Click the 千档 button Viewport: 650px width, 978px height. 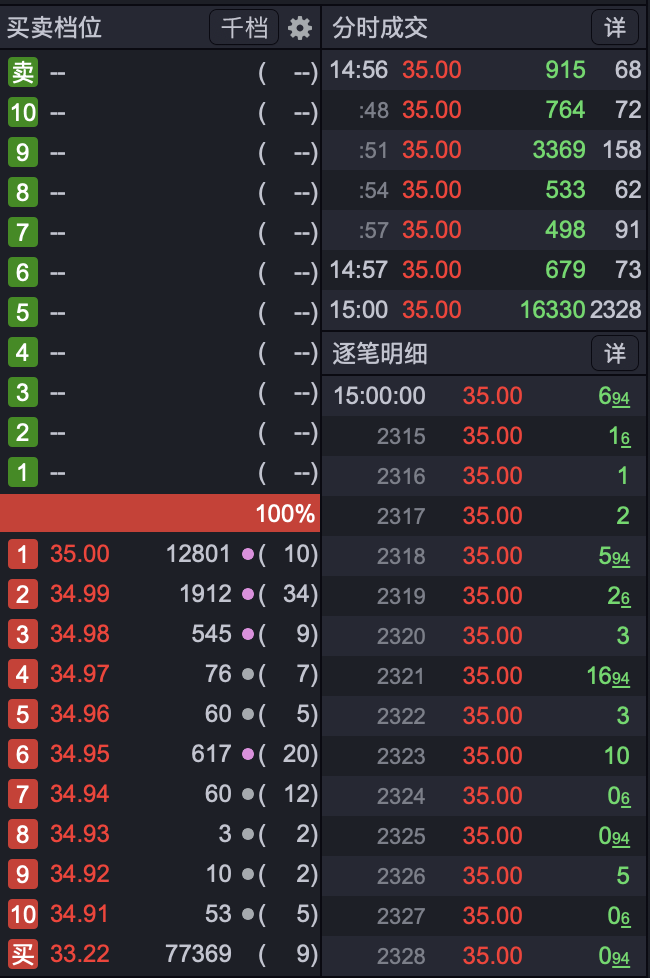coord(244,27)
